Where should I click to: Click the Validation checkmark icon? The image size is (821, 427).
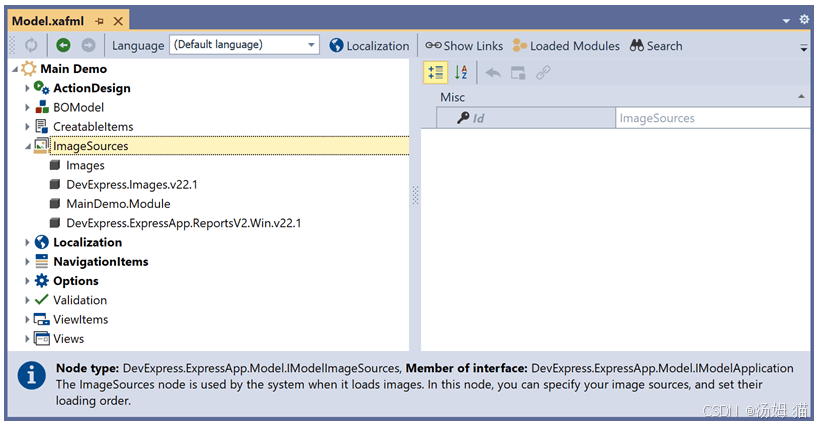tap(41, 300)
